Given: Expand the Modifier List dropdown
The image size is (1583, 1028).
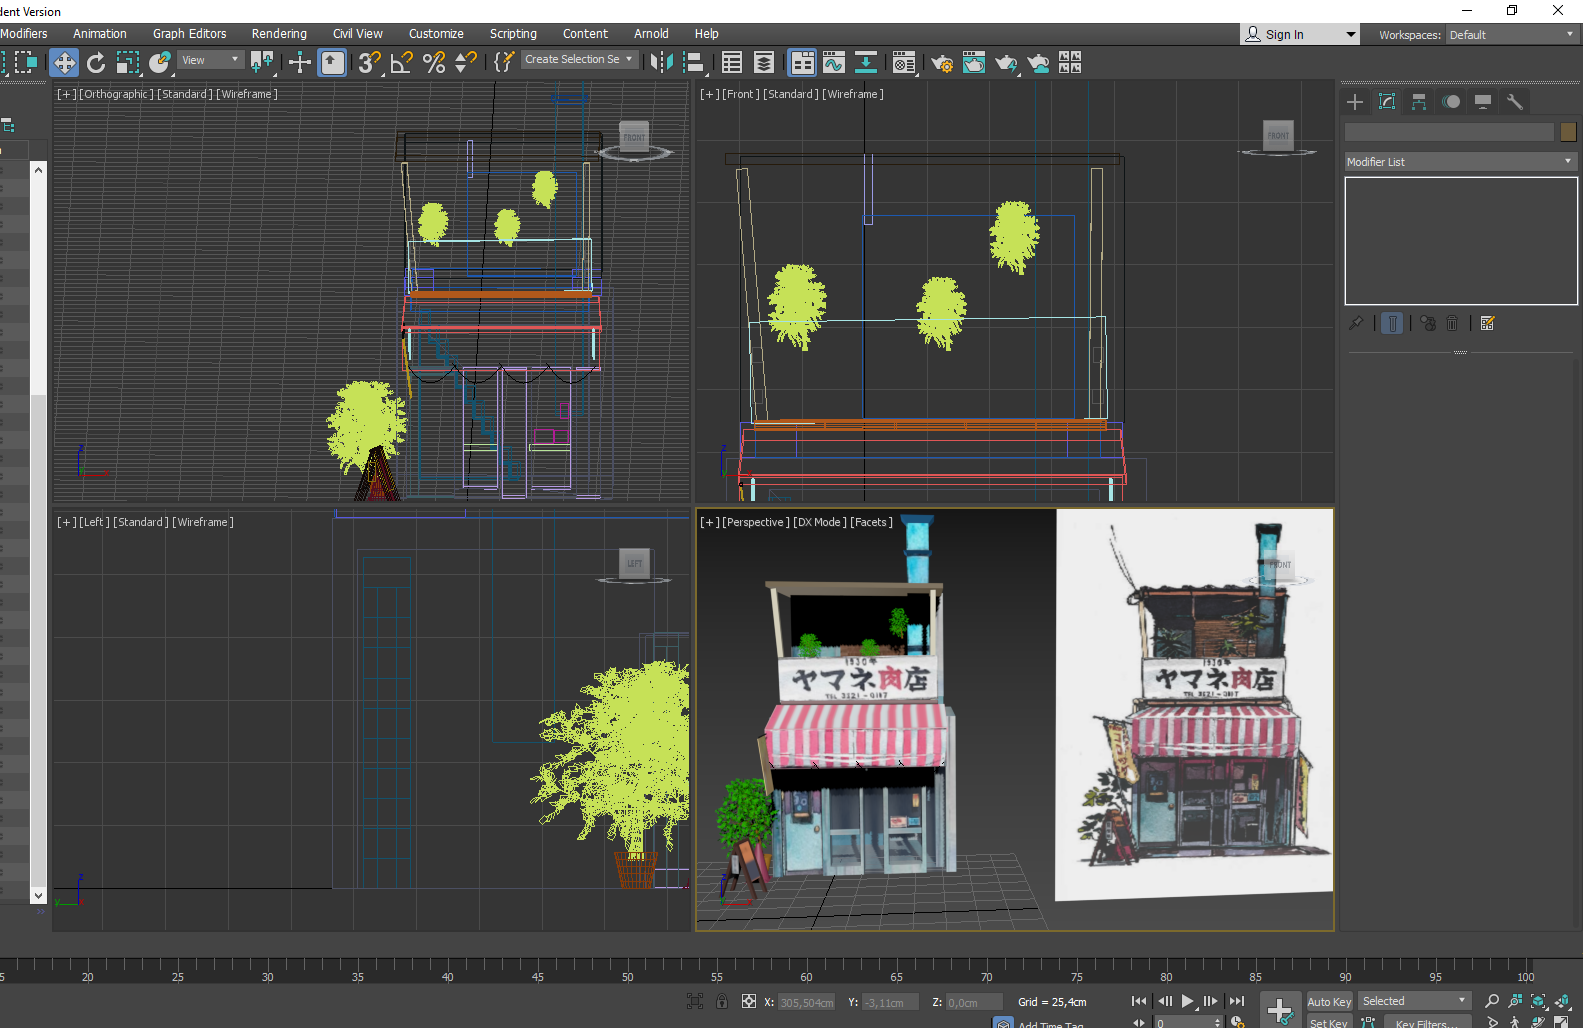Looking at the screenshot, I should point(1460,161).
